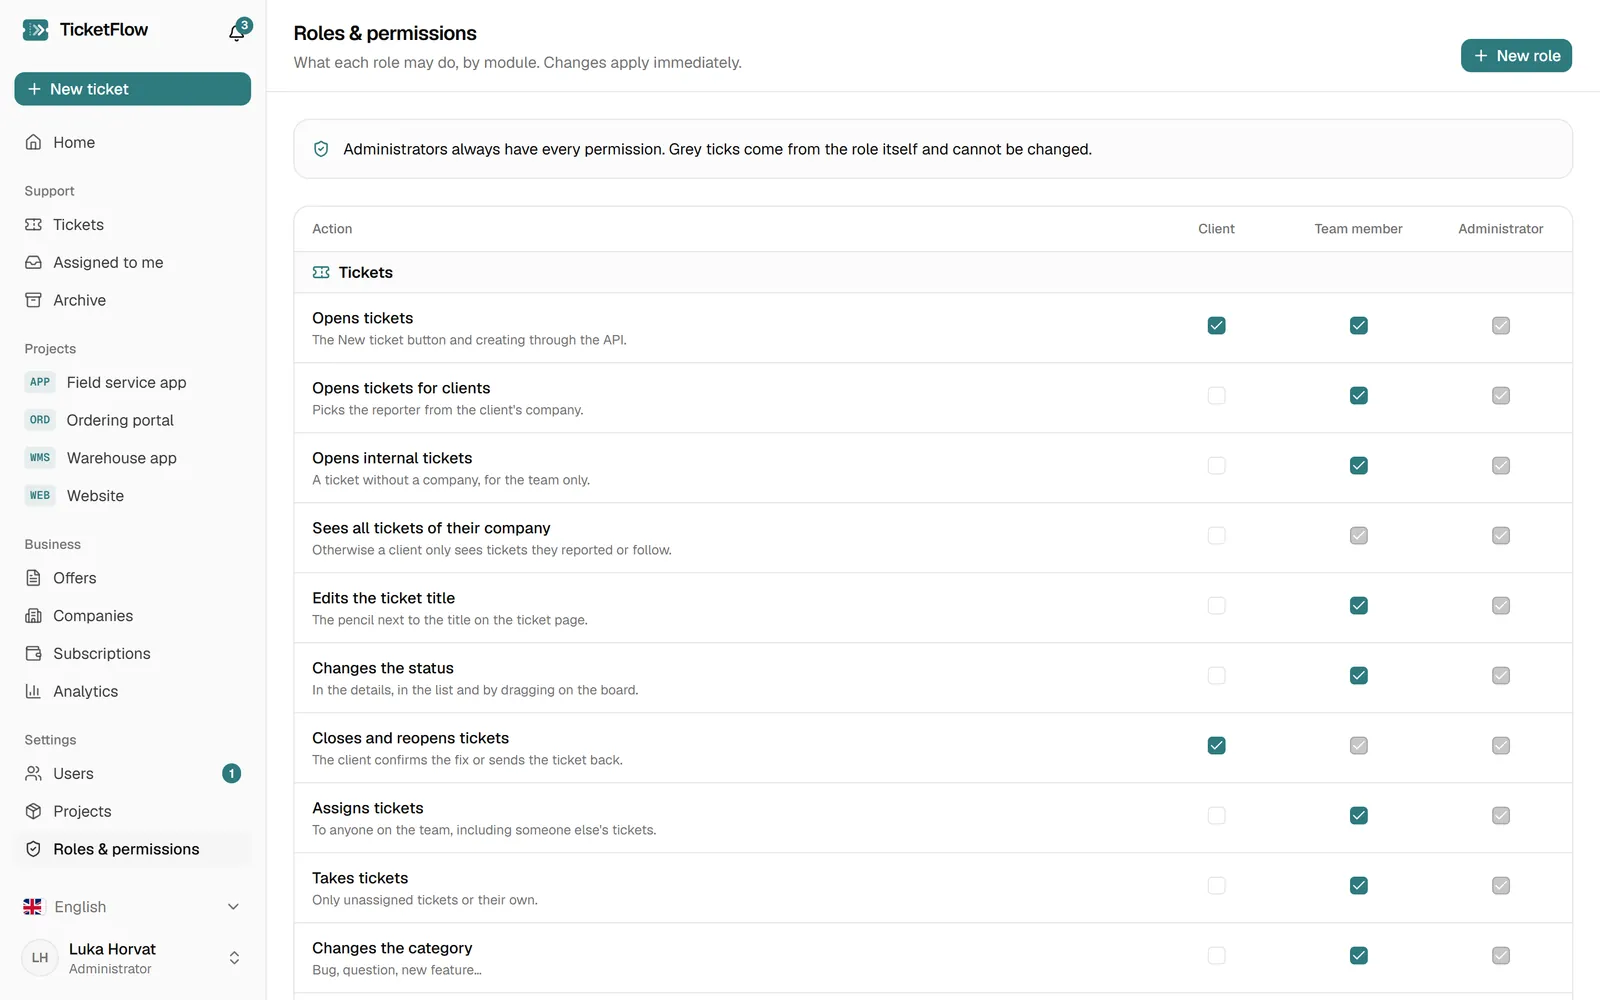
Task: Enable Client for Takes tickets
Action: pyautogui.click(x=1216, y=886)
